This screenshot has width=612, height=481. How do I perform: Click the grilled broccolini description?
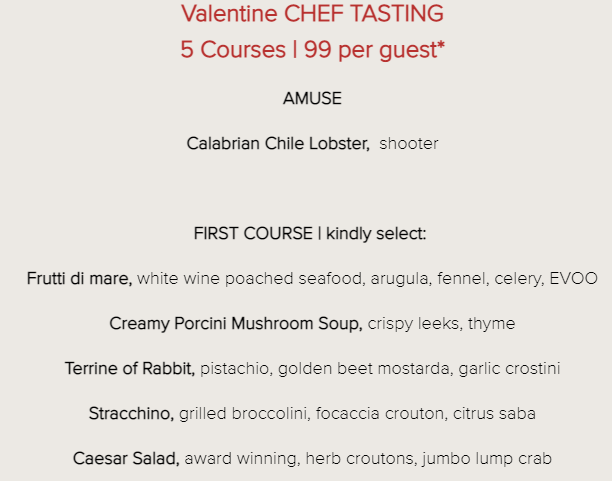(x=245, y=413)
